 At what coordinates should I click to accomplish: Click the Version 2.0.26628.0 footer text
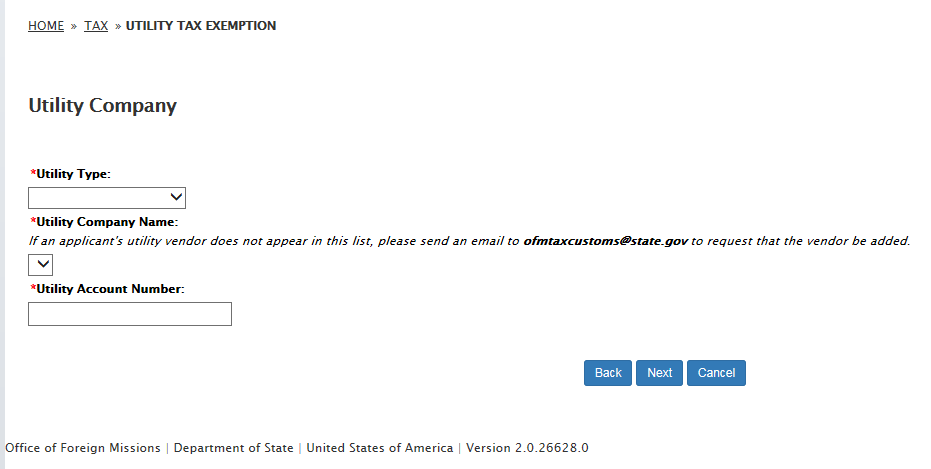coord(527,448)
